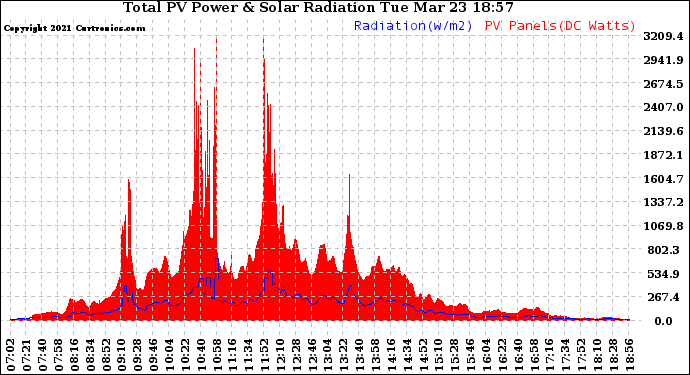The image size is (690, 375).
Task: Click the 10:04 time label
Action: tap(170, 355)
